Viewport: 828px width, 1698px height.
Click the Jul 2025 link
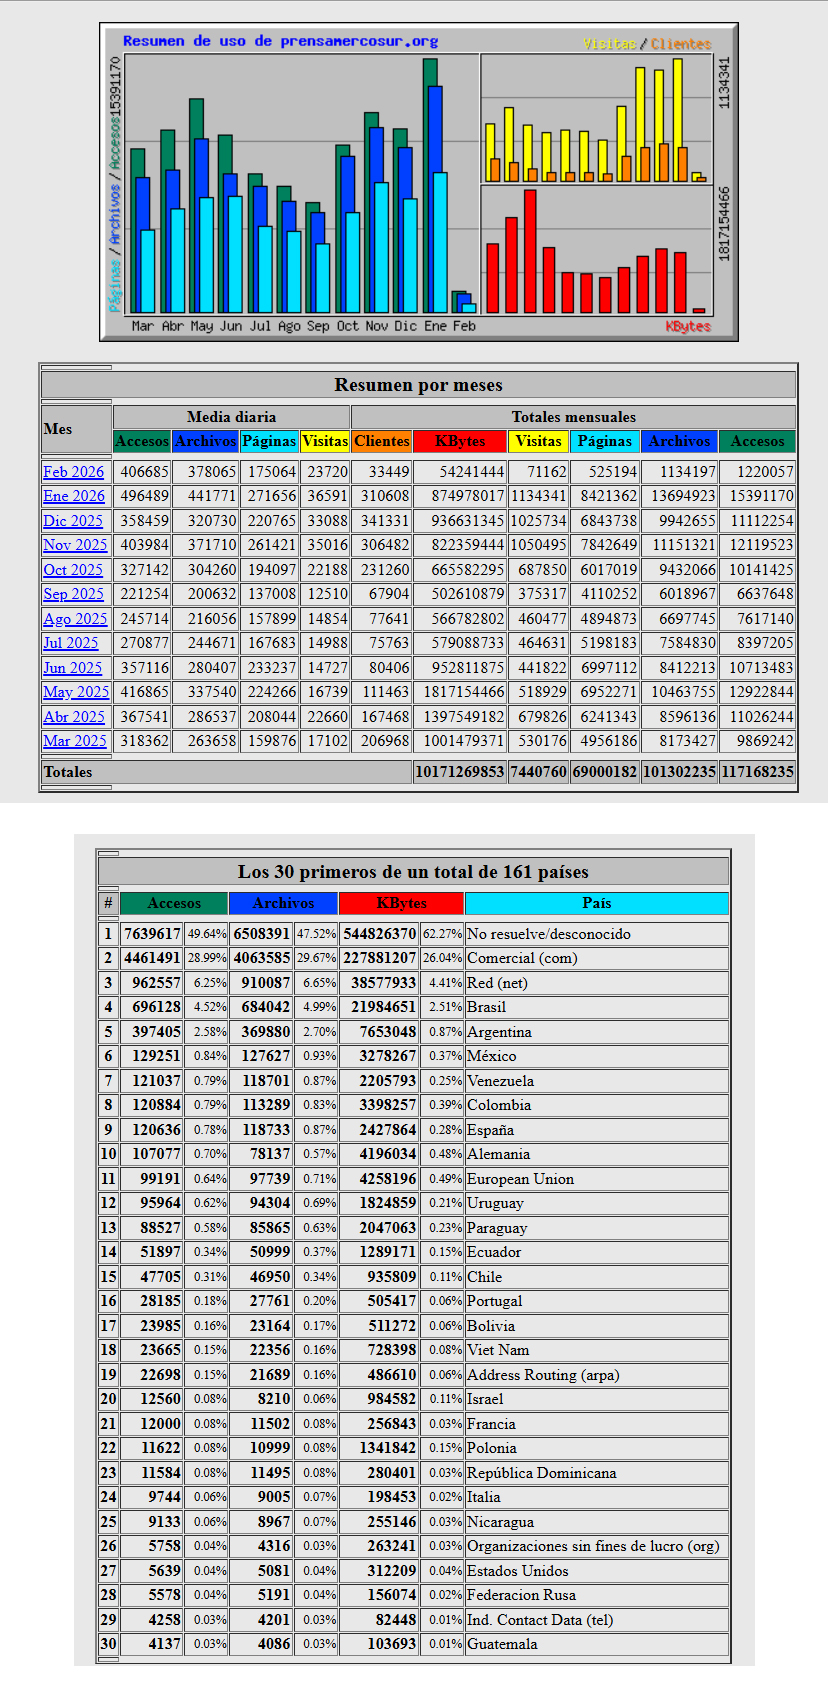71,643
